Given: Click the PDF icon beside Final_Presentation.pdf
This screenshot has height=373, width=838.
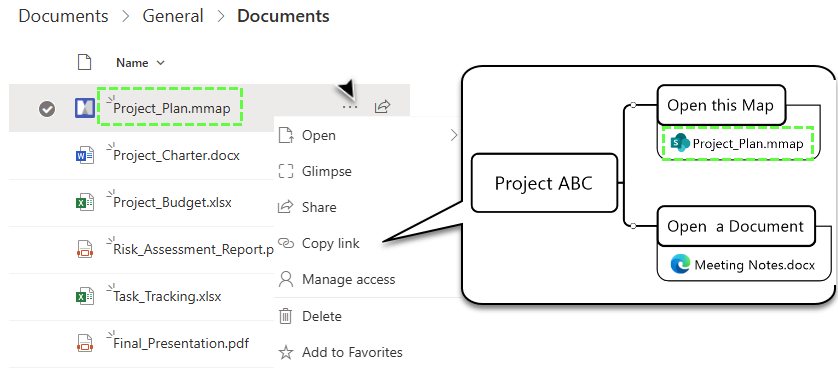Looking at the screenshot, I should (x=85, y=343).
